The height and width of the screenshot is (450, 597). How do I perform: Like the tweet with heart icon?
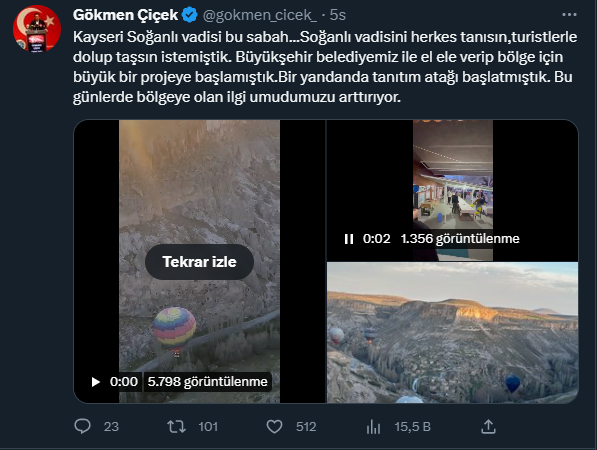coord(274,426)
